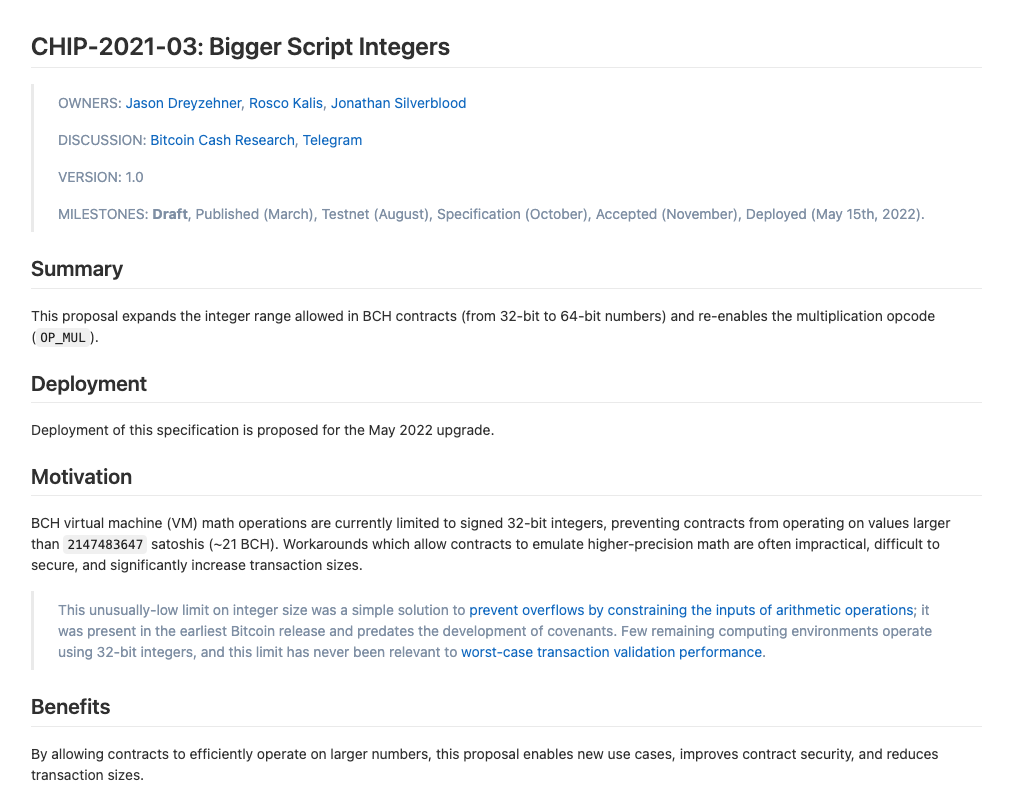Open Jonathan Silverblood owner link
The width and height of the screenshot is (1013, 788).
(x=399, y=103)
